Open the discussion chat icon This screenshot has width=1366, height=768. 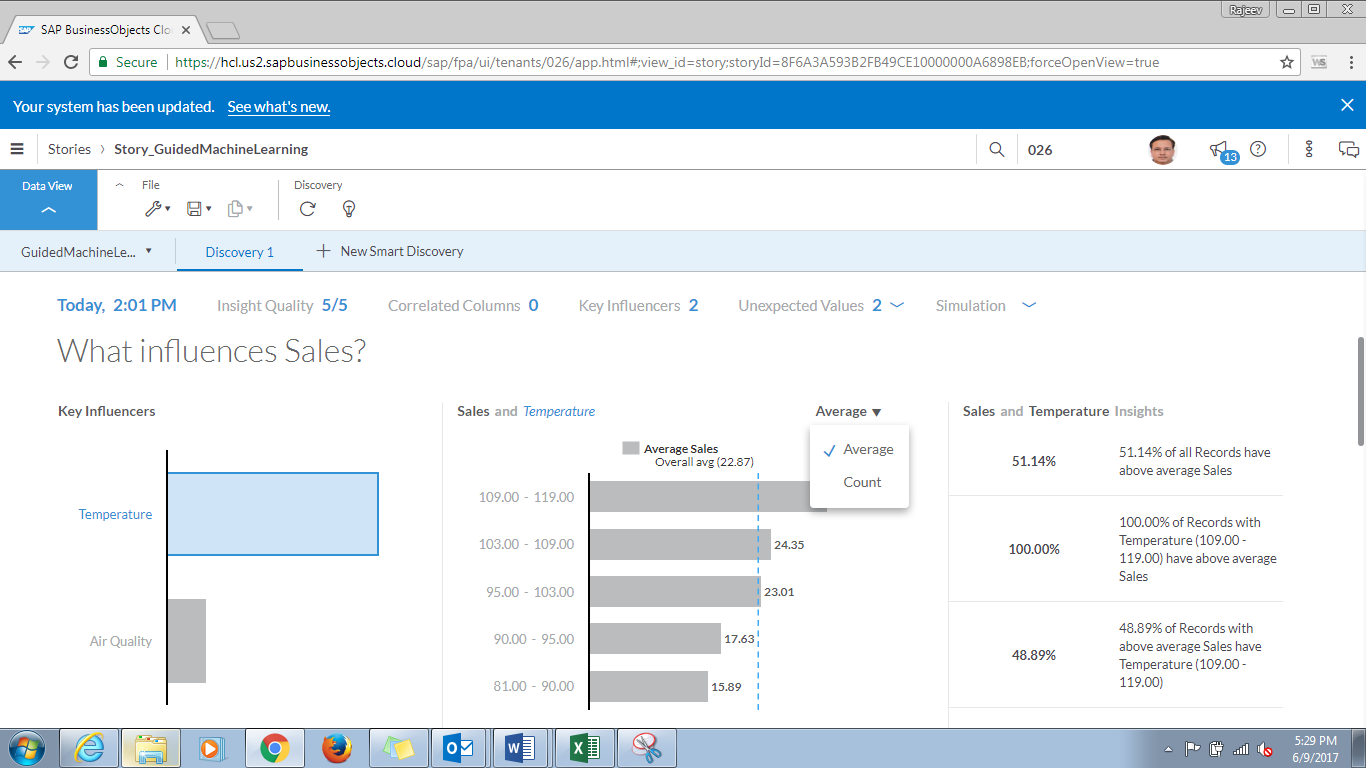[1348, 149]
